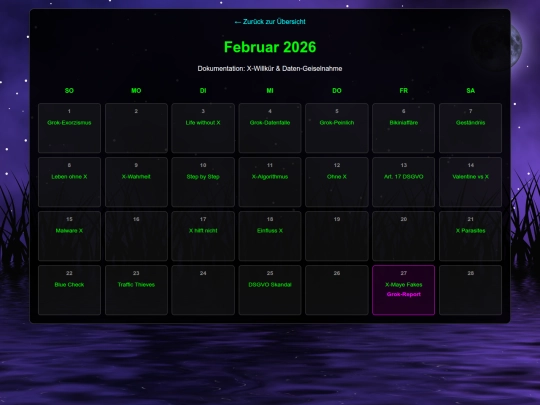Click the DO weekday header
Image resolution: width=540 pixels, height=405 pixels.
pos(336,91)
